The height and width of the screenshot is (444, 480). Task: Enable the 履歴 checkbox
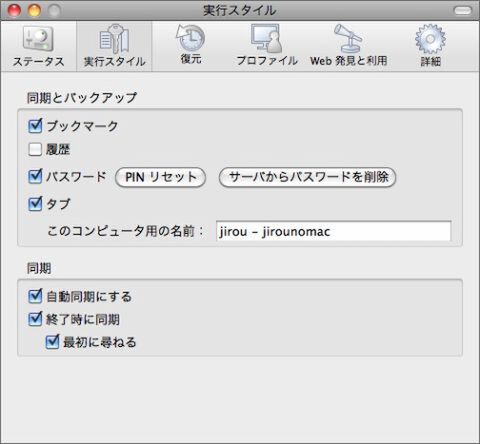tap(35, 149)
